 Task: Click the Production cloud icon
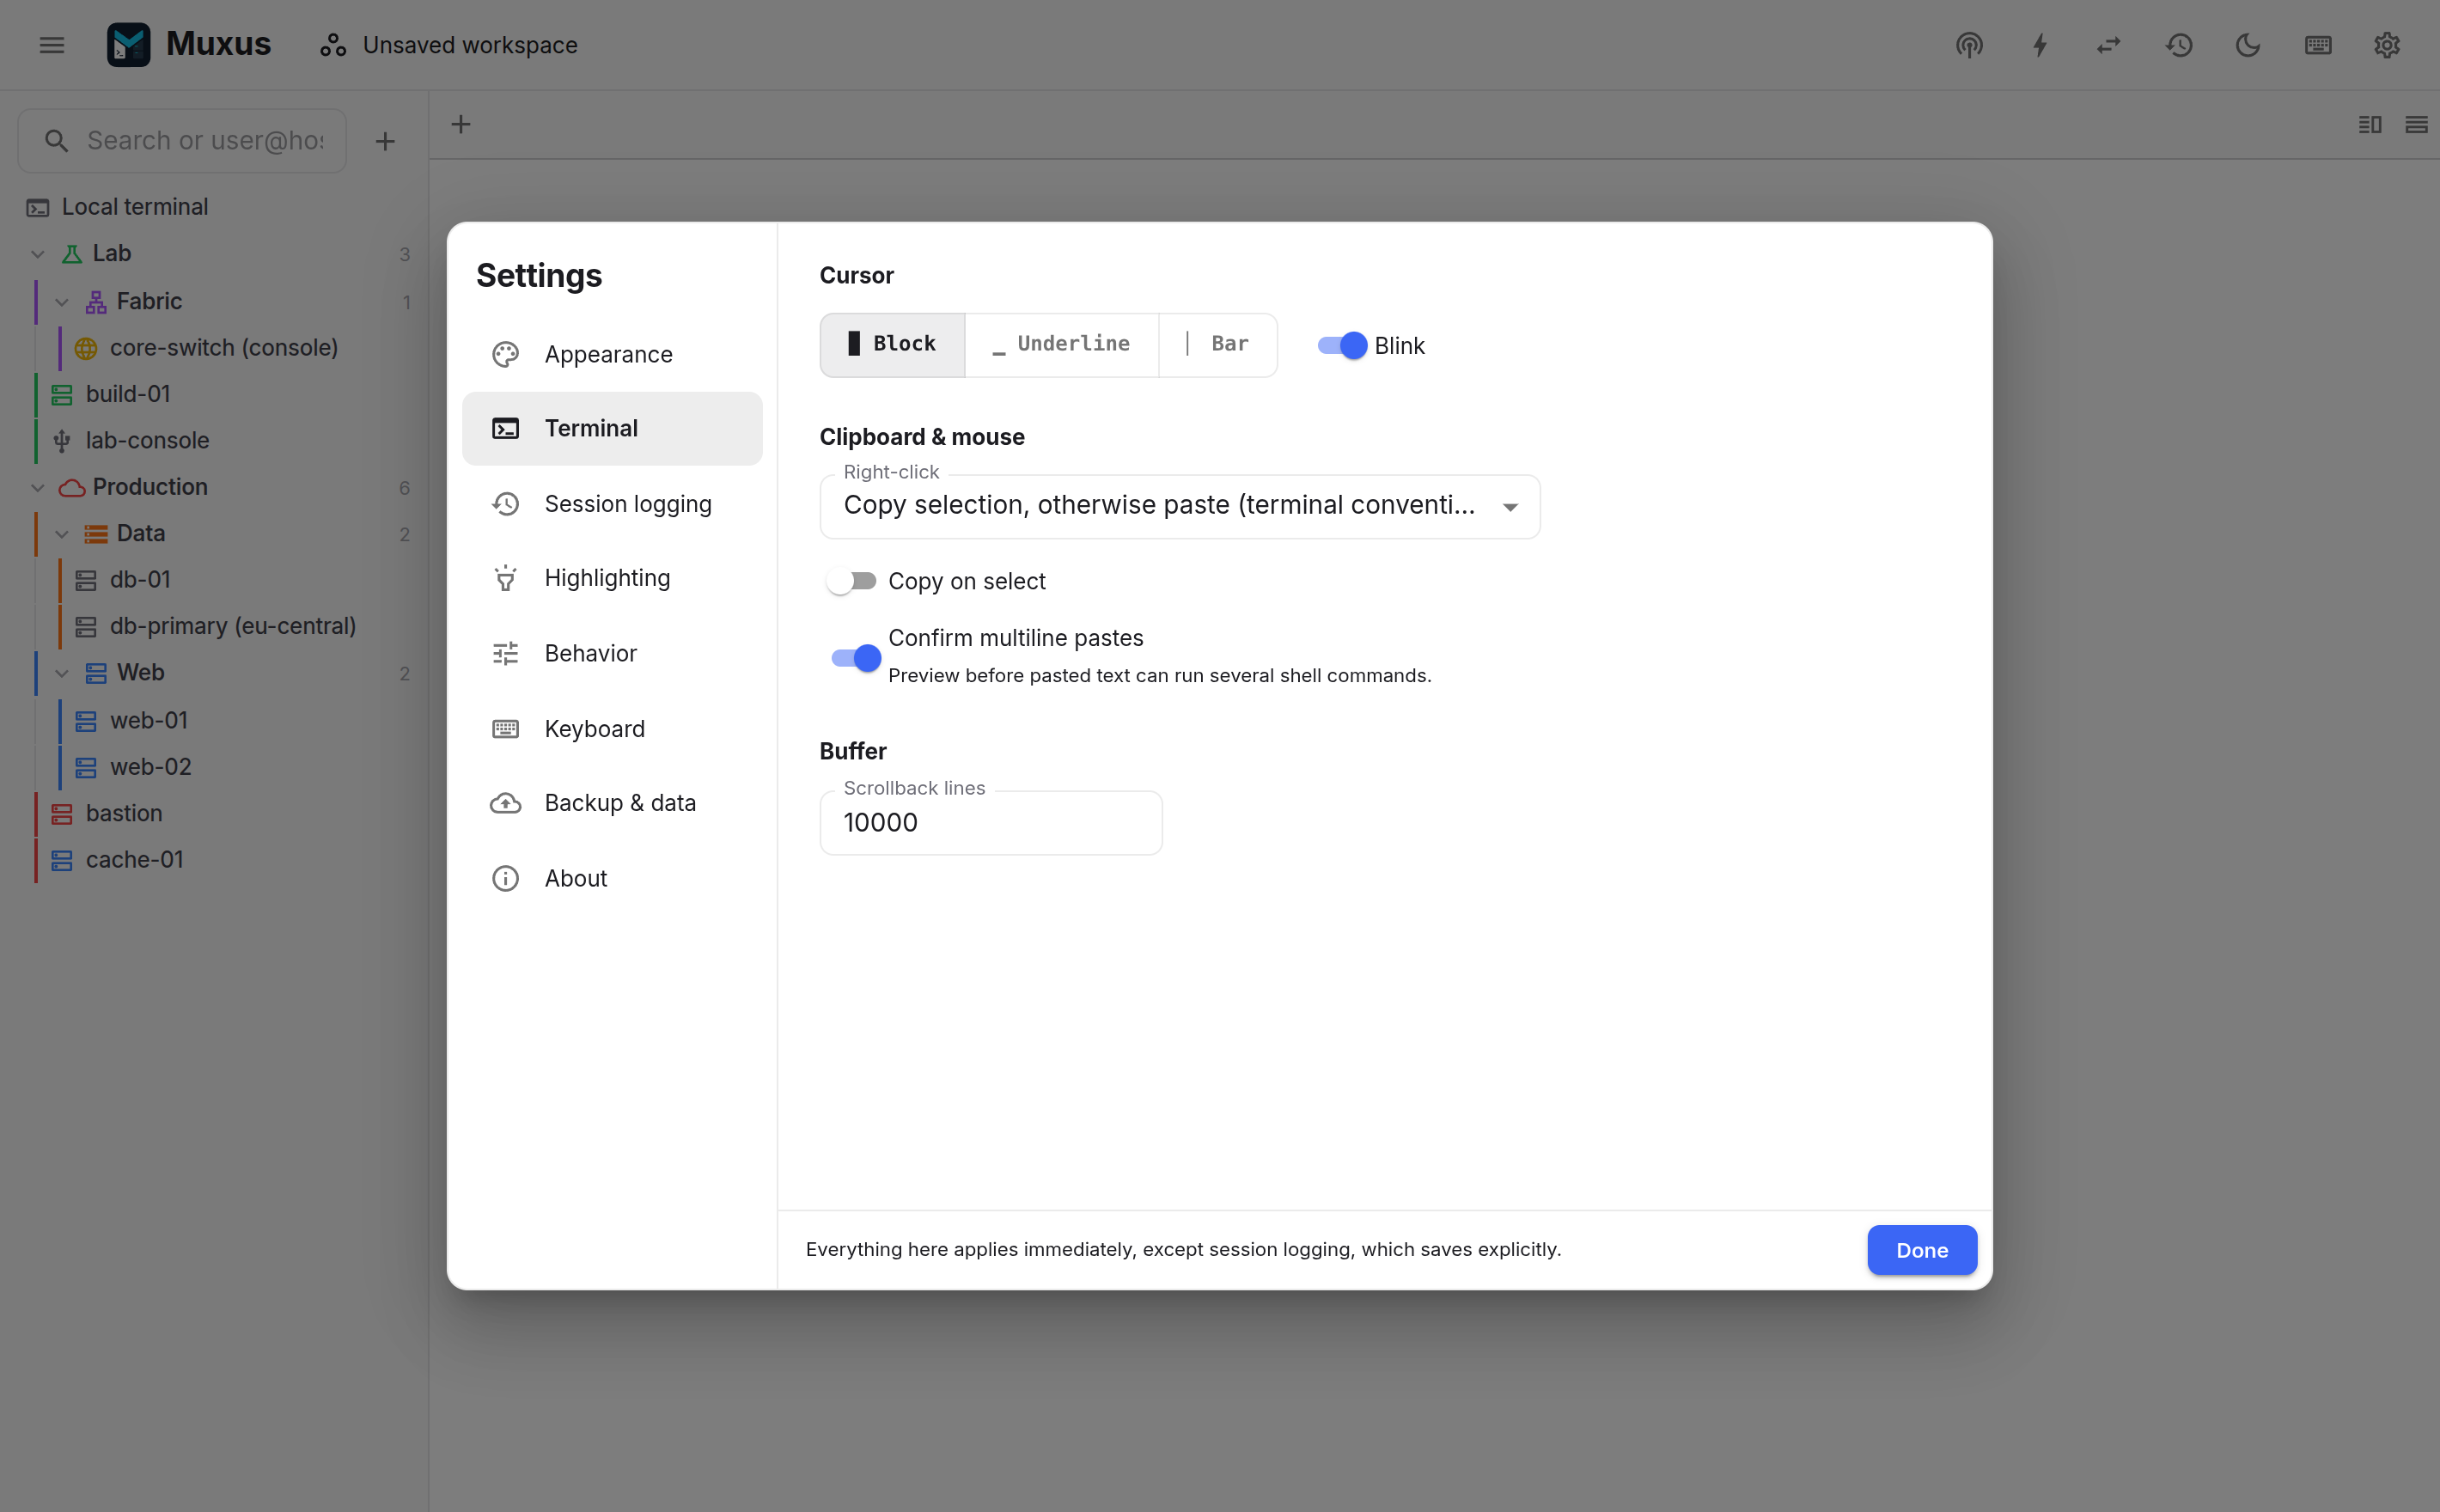pyautogui.click(x=72, y=488)
